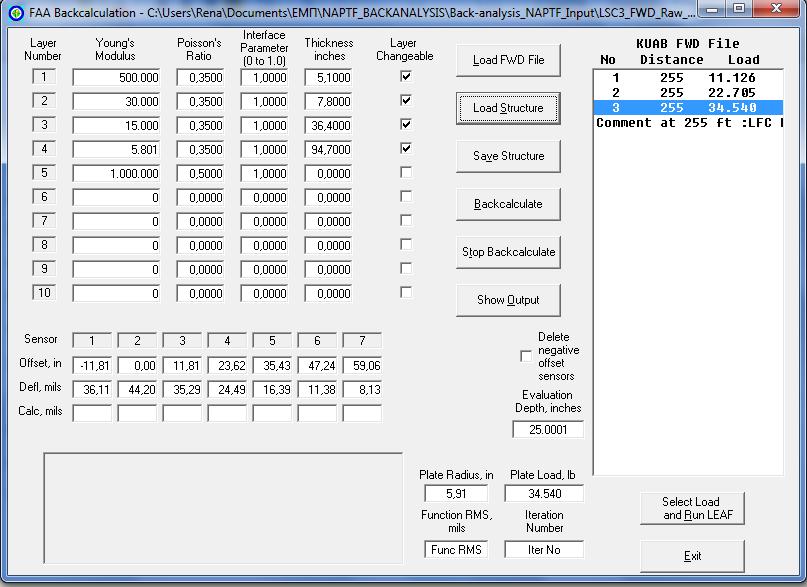The width and height of the screenshot is (807, 587).
Task: Uncheck Layer Changeable for layer 2
Action: [x=406, y=100]
